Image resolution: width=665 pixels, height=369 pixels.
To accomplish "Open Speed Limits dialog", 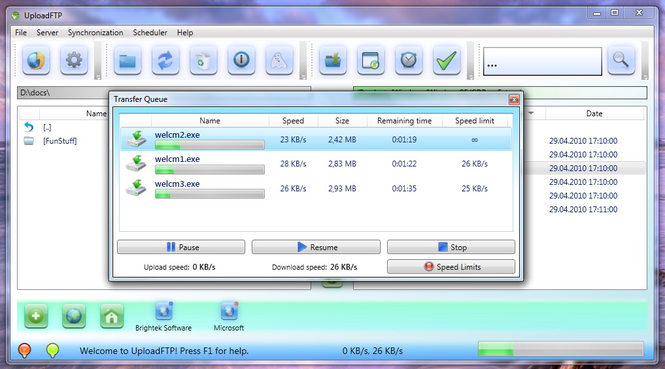I will point(451,267).
